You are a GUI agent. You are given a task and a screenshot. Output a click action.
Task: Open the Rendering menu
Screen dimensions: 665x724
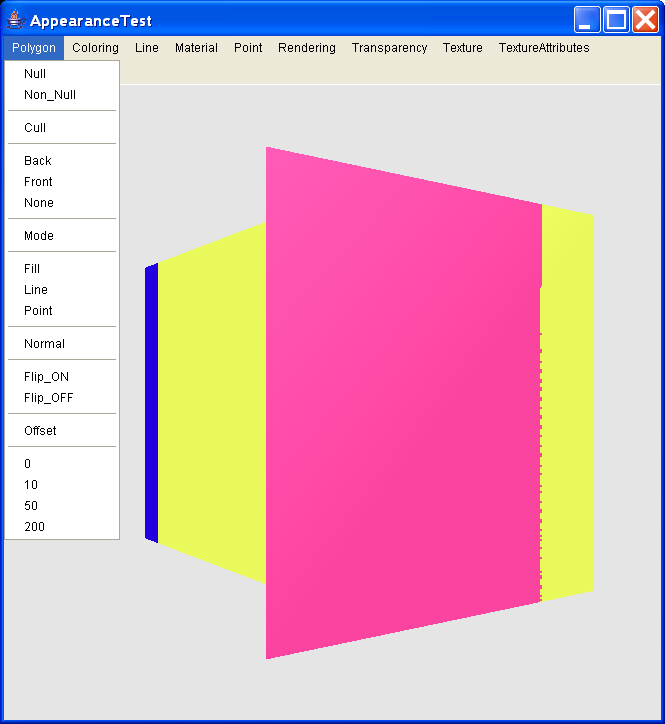coord(307,48)
